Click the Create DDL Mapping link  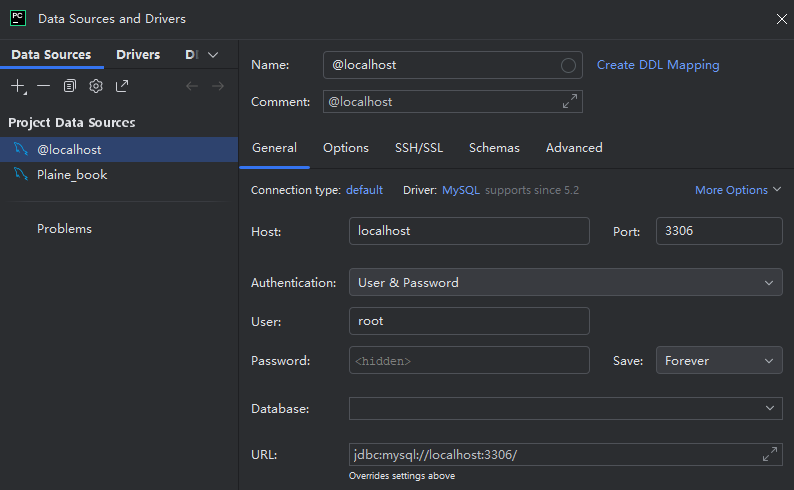(x=658, y=65)
